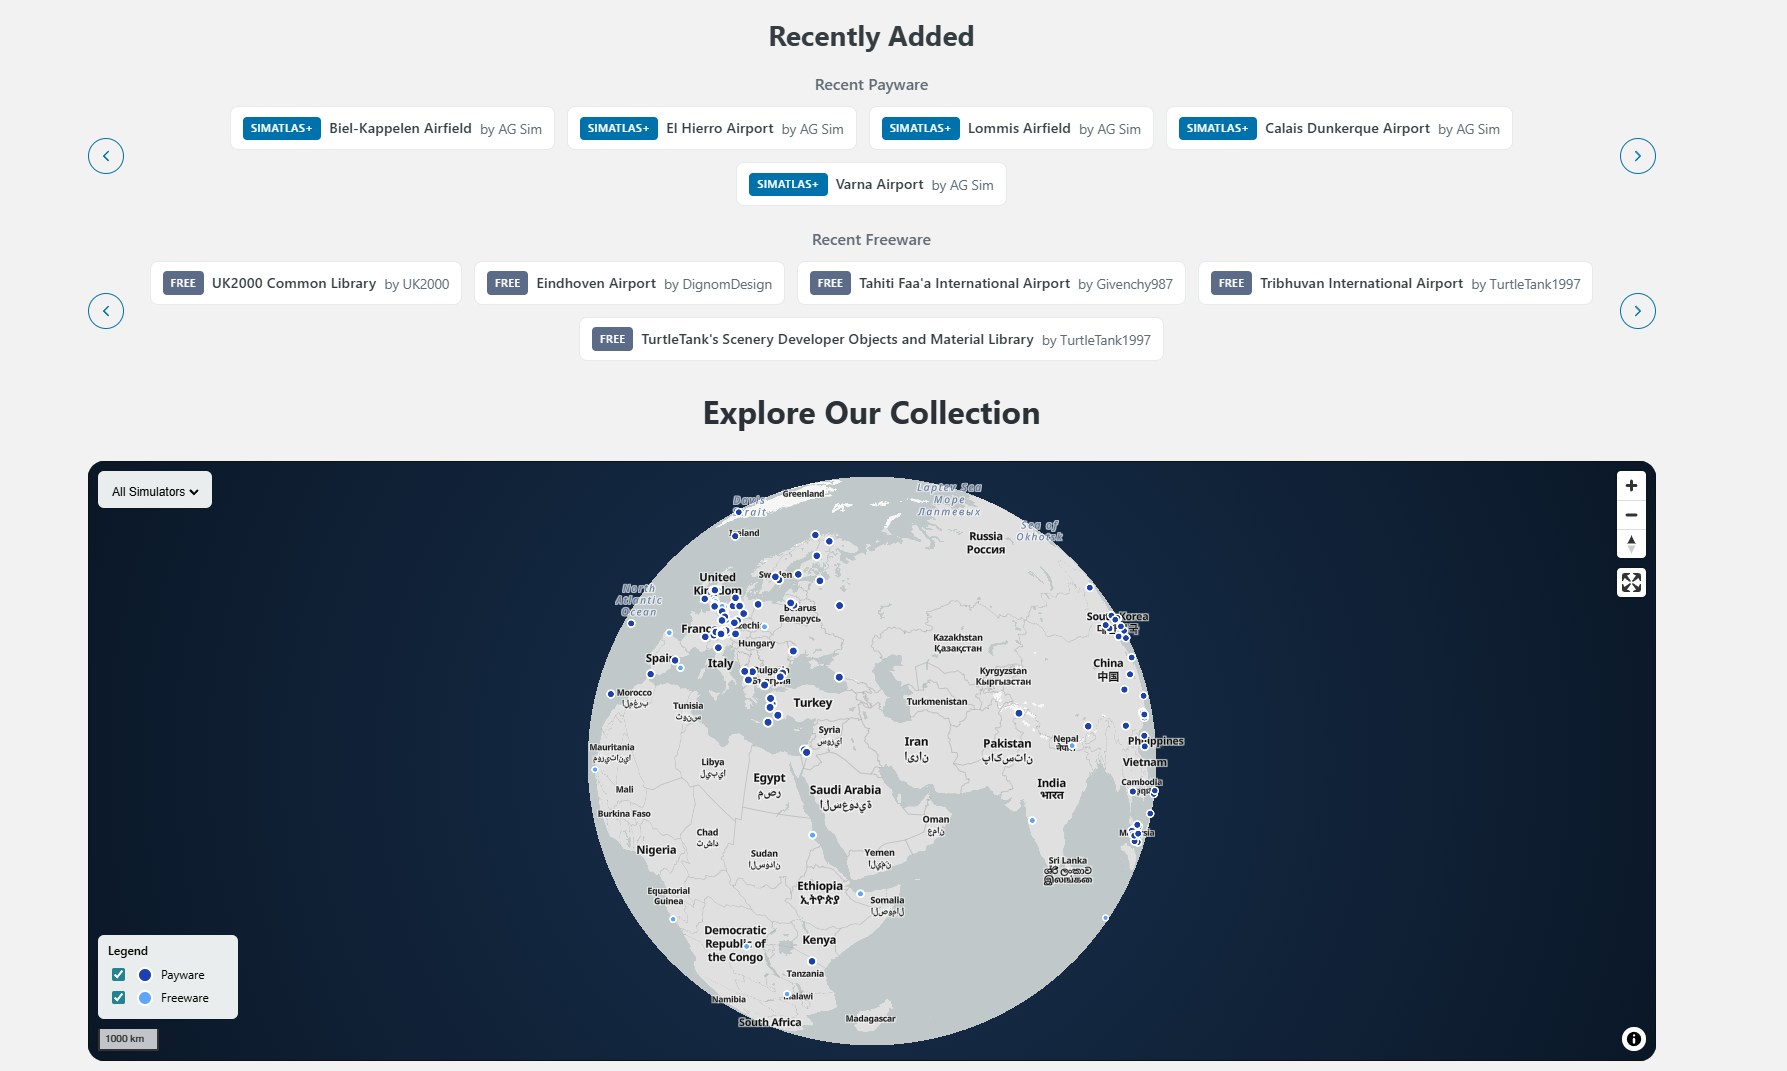Open map attribution info icon

(1633, 1039)
